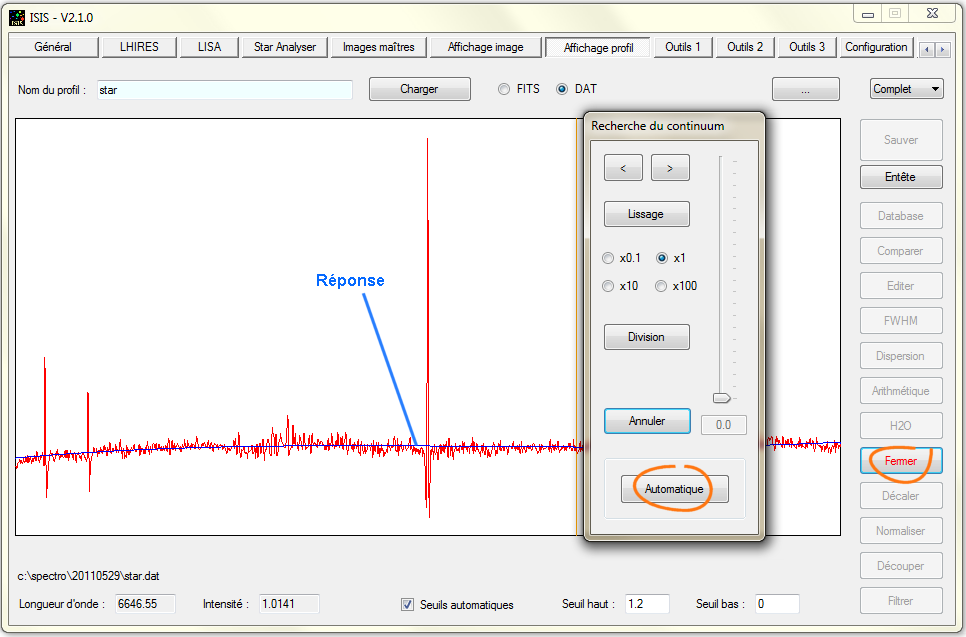Click the Seuil haut input field

pyautogui.click(x=649, y=604)
